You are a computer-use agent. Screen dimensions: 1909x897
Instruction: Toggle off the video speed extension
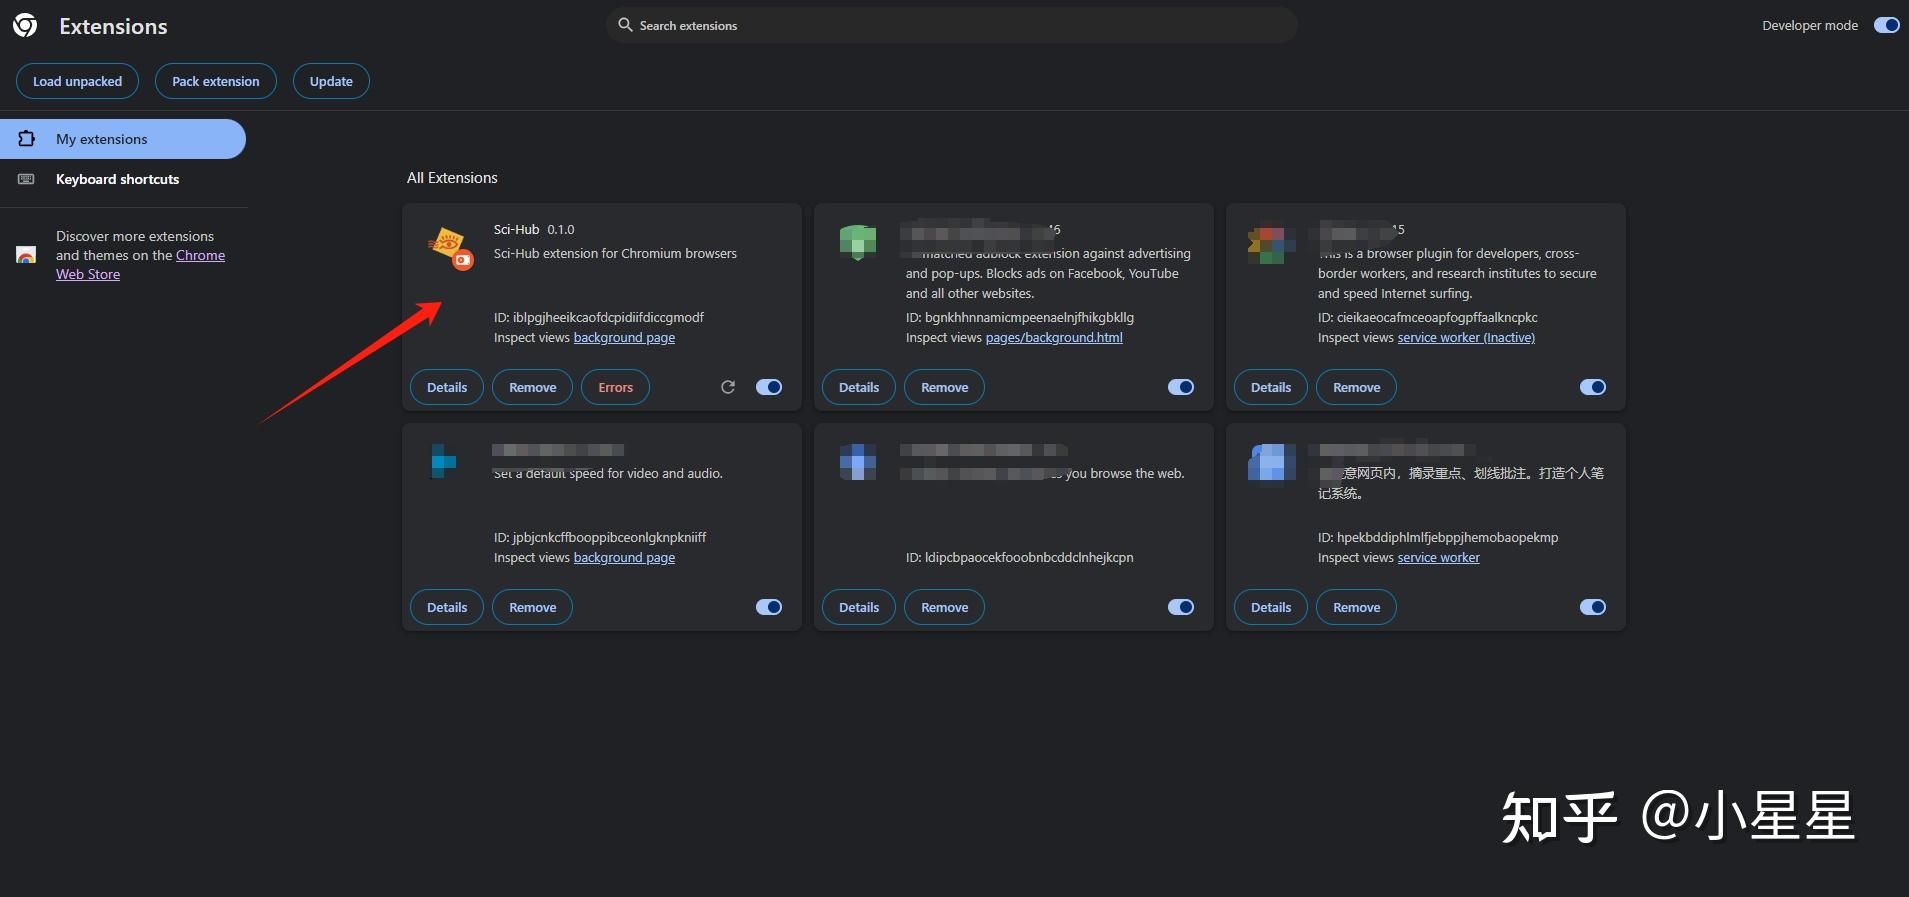[769, 607]
